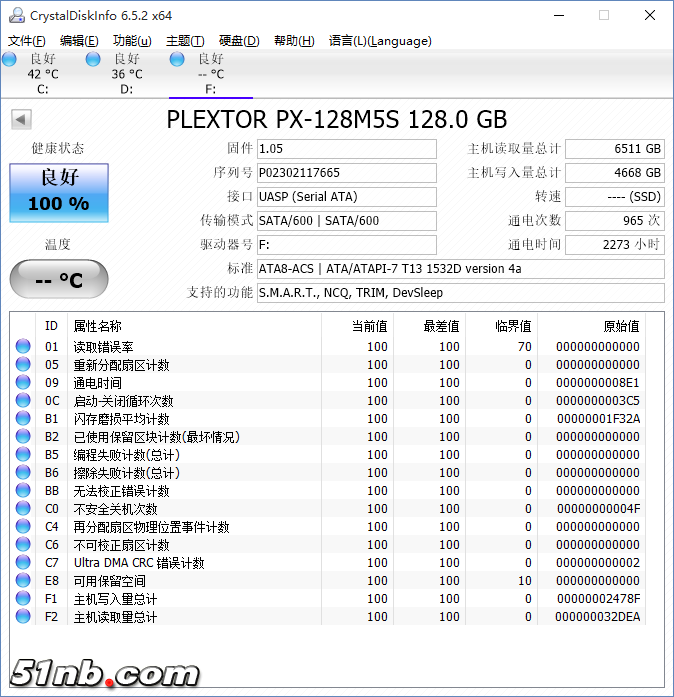Open the 帮助(H) menu
This screenshot has height=697, width=674.
click(x=294, y=41)
